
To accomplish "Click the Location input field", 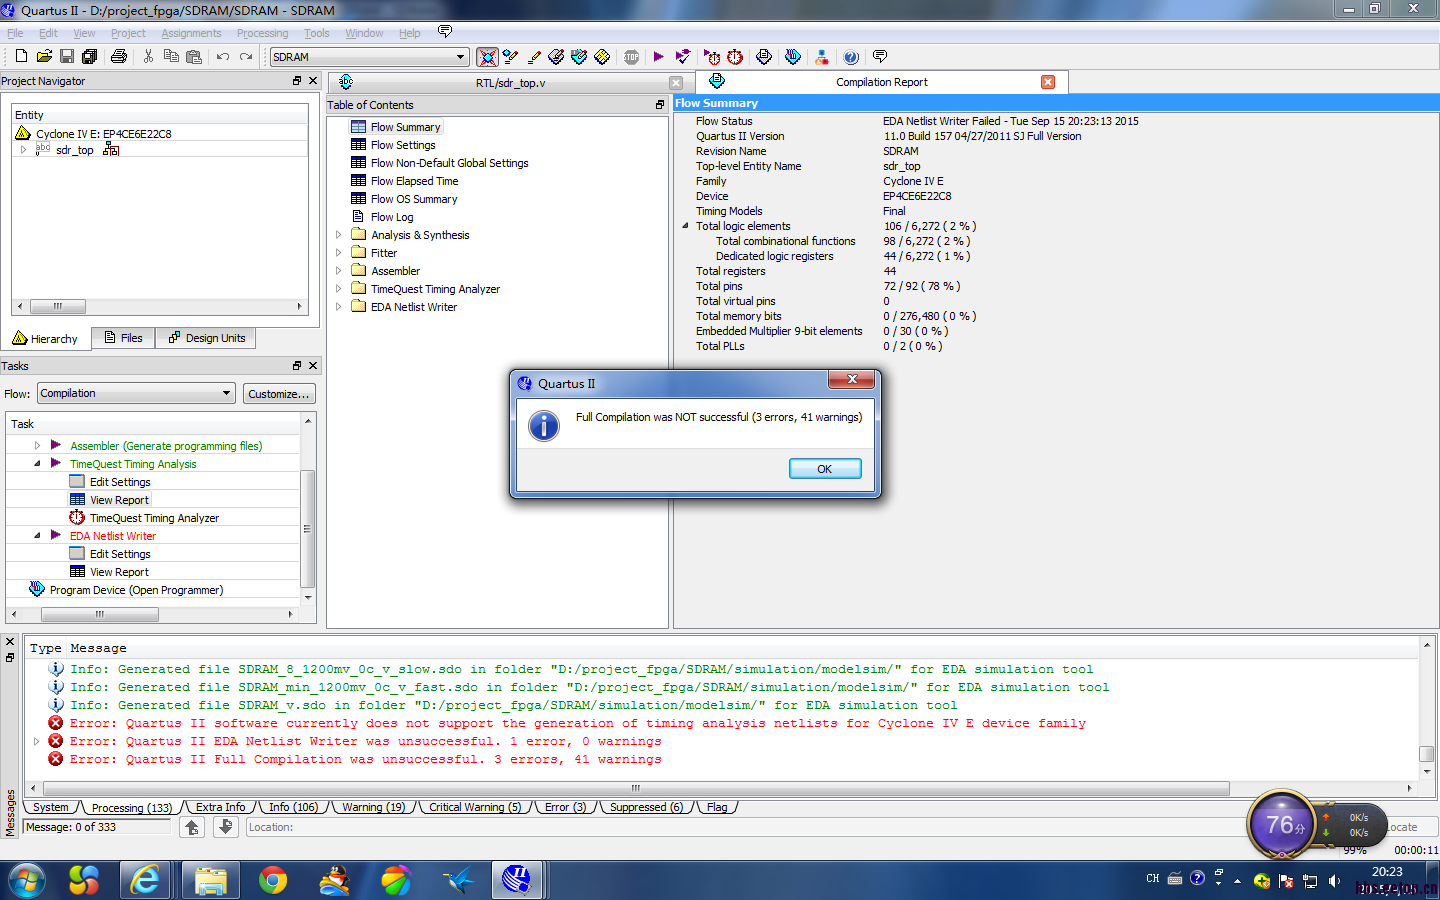I will [745, 827].
